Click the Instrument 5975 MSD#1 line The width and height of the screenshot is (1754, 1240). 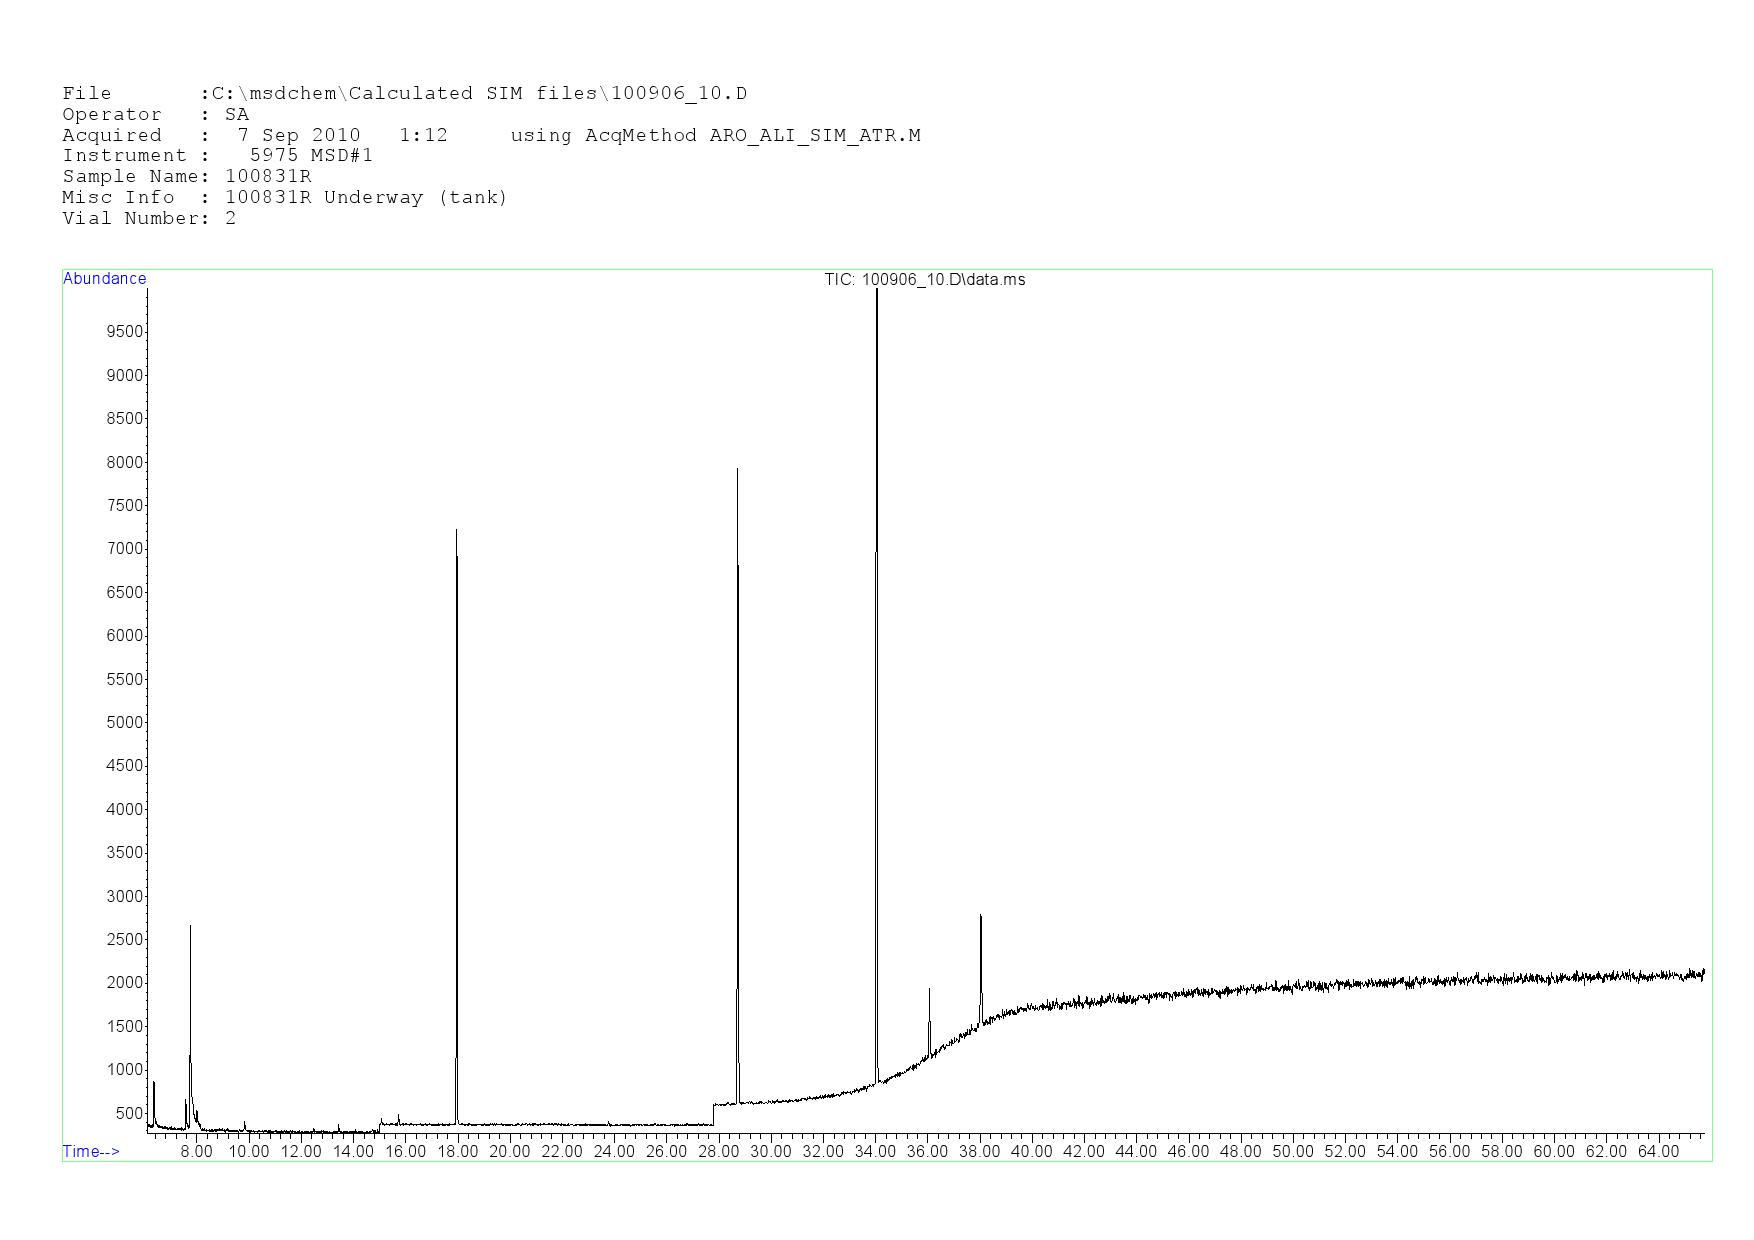[217, 156]
